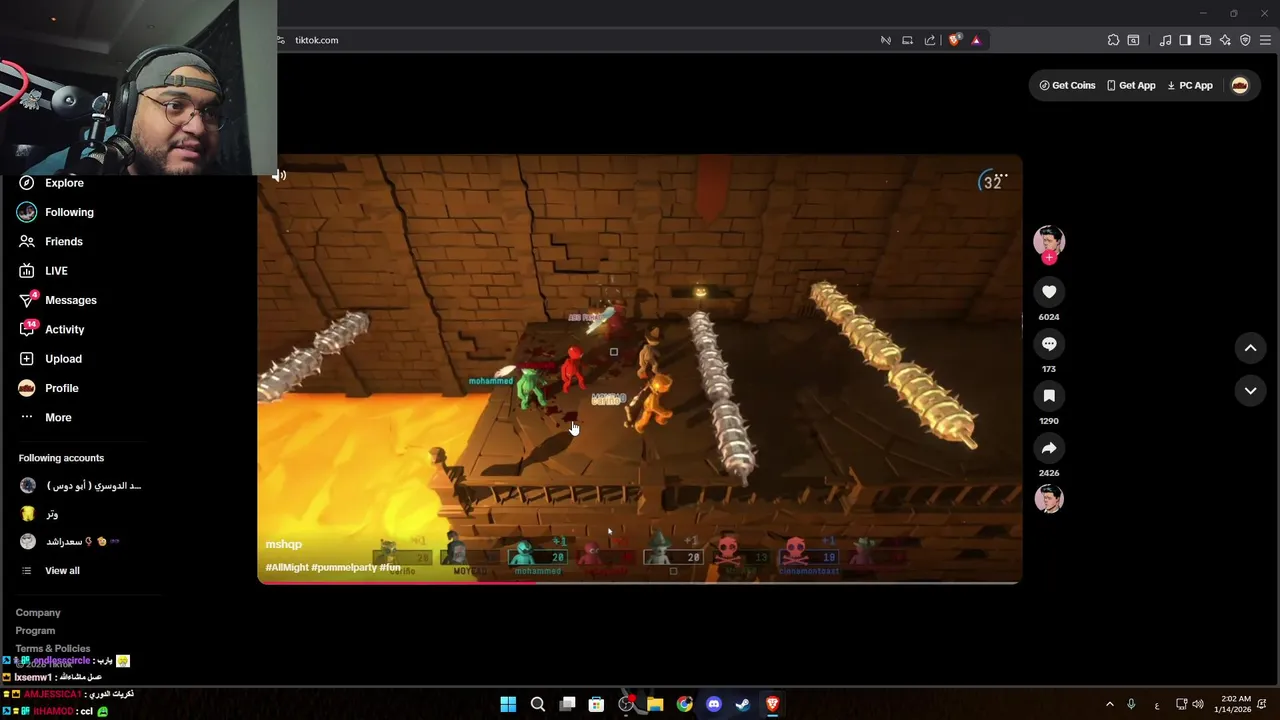Click the Get Coins button
This screenshot has height=720, width=1280.
click(x=1067, y=86)
